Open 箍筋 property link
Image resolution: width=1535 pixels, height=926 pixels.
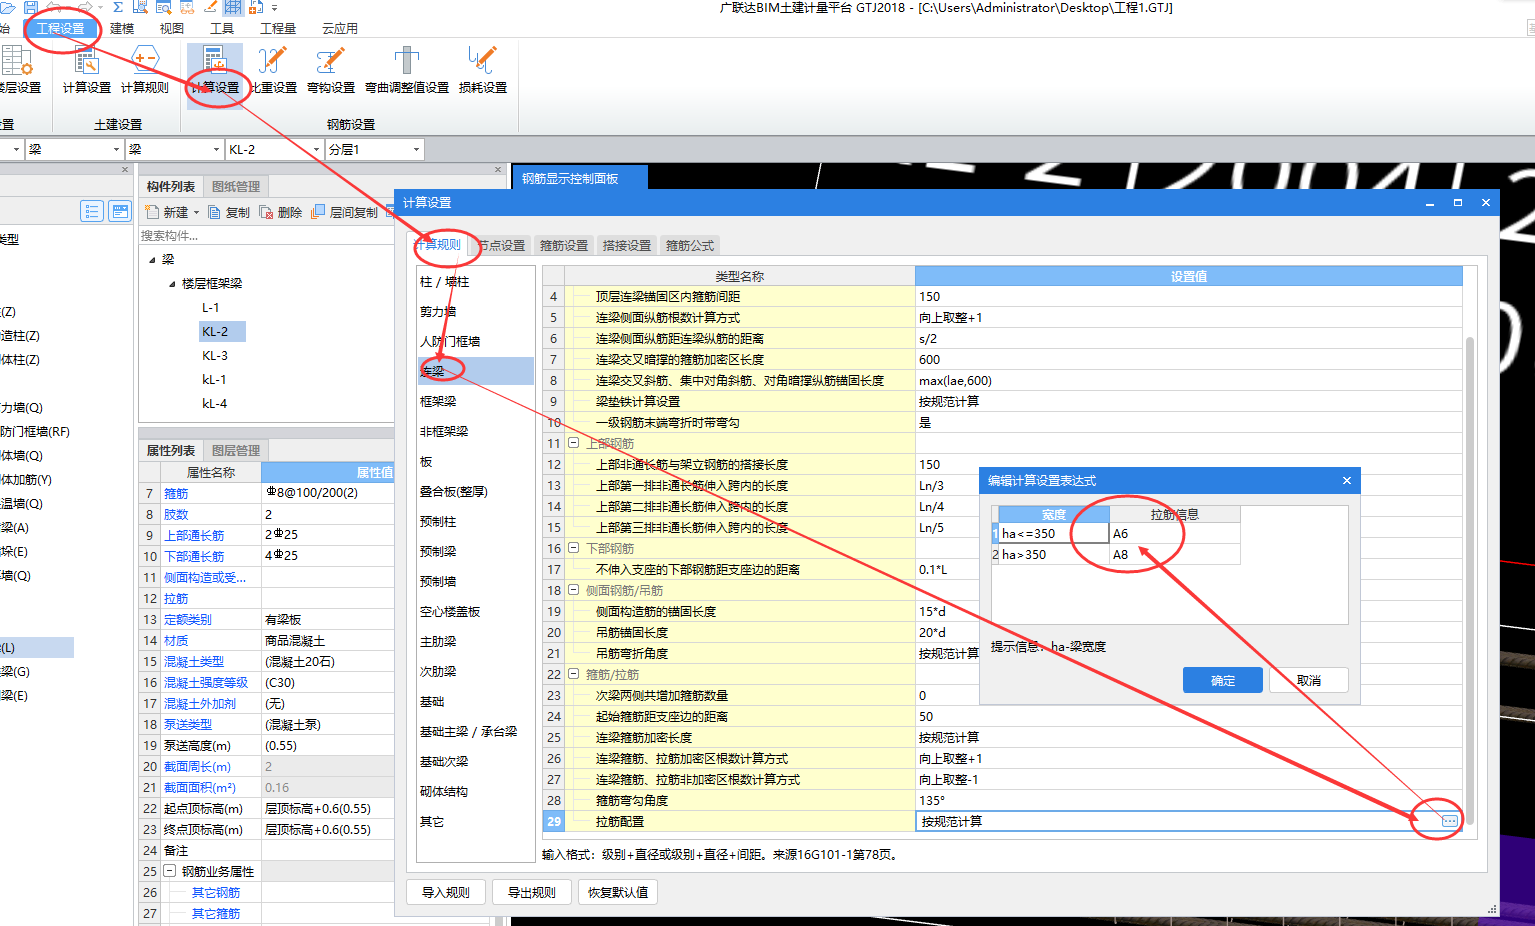point(176,493)
